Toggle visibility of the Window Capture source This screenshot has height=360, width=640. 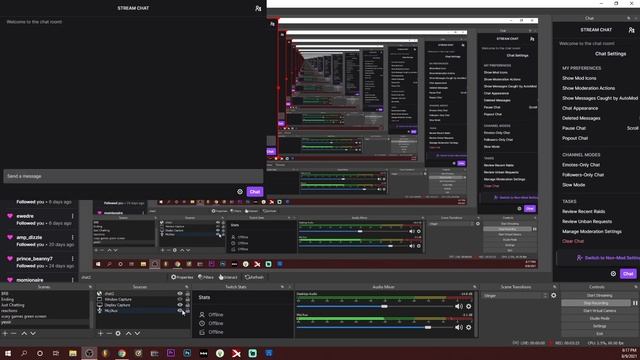pos(180,299)
